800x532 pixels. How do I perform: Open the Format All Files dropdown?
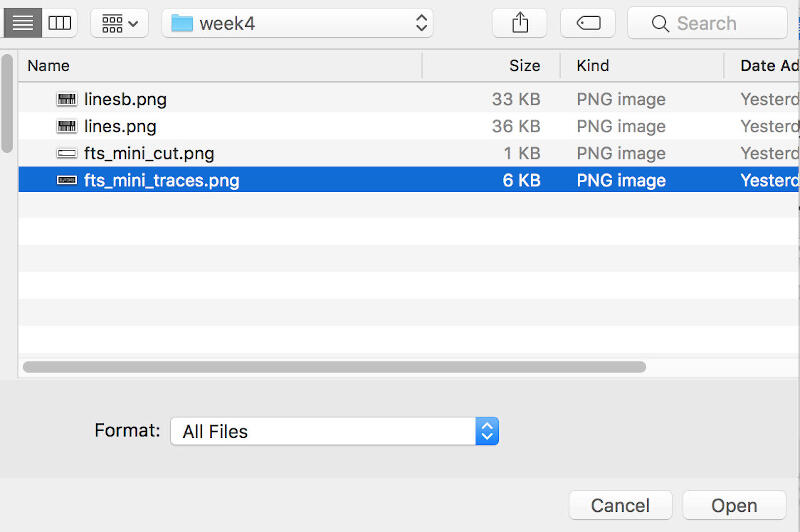334,431
